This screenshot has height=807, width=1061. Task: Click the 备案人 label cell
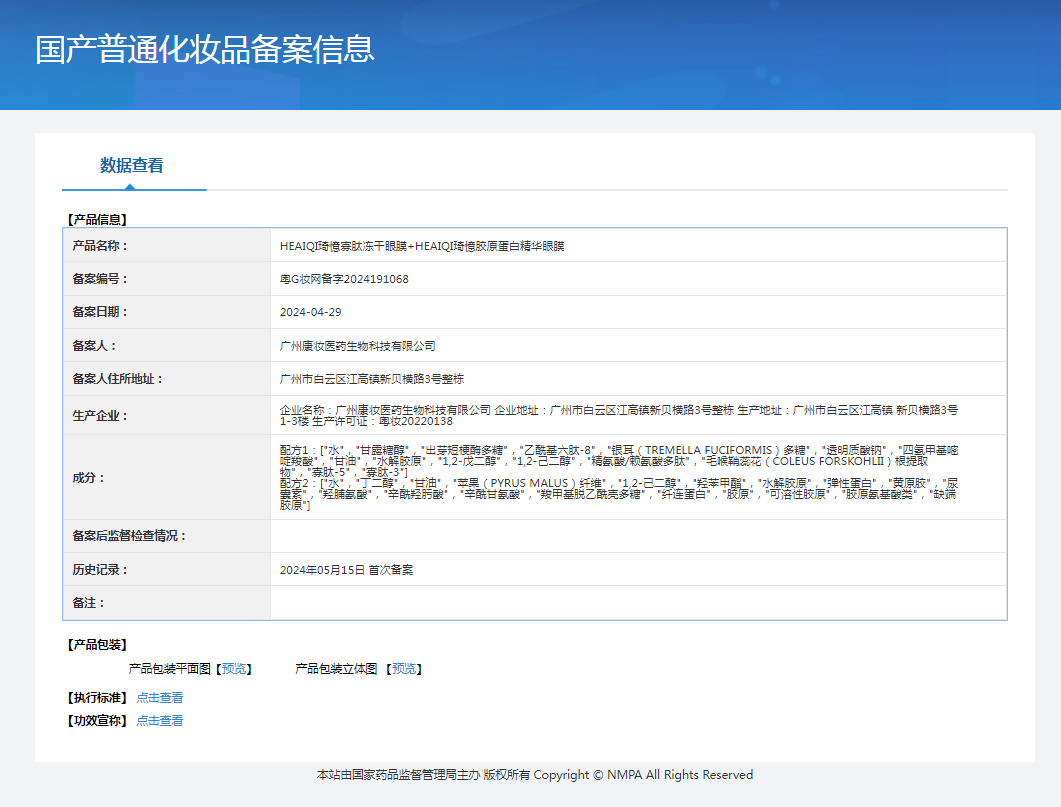166,346
